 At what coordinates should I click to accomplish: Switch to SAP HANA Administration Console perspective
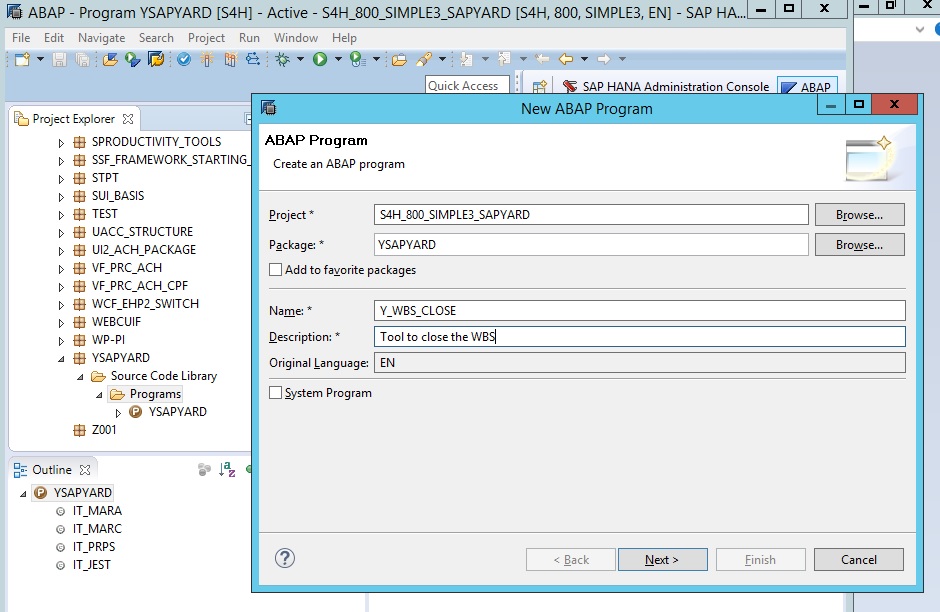[x=665, y=87]
